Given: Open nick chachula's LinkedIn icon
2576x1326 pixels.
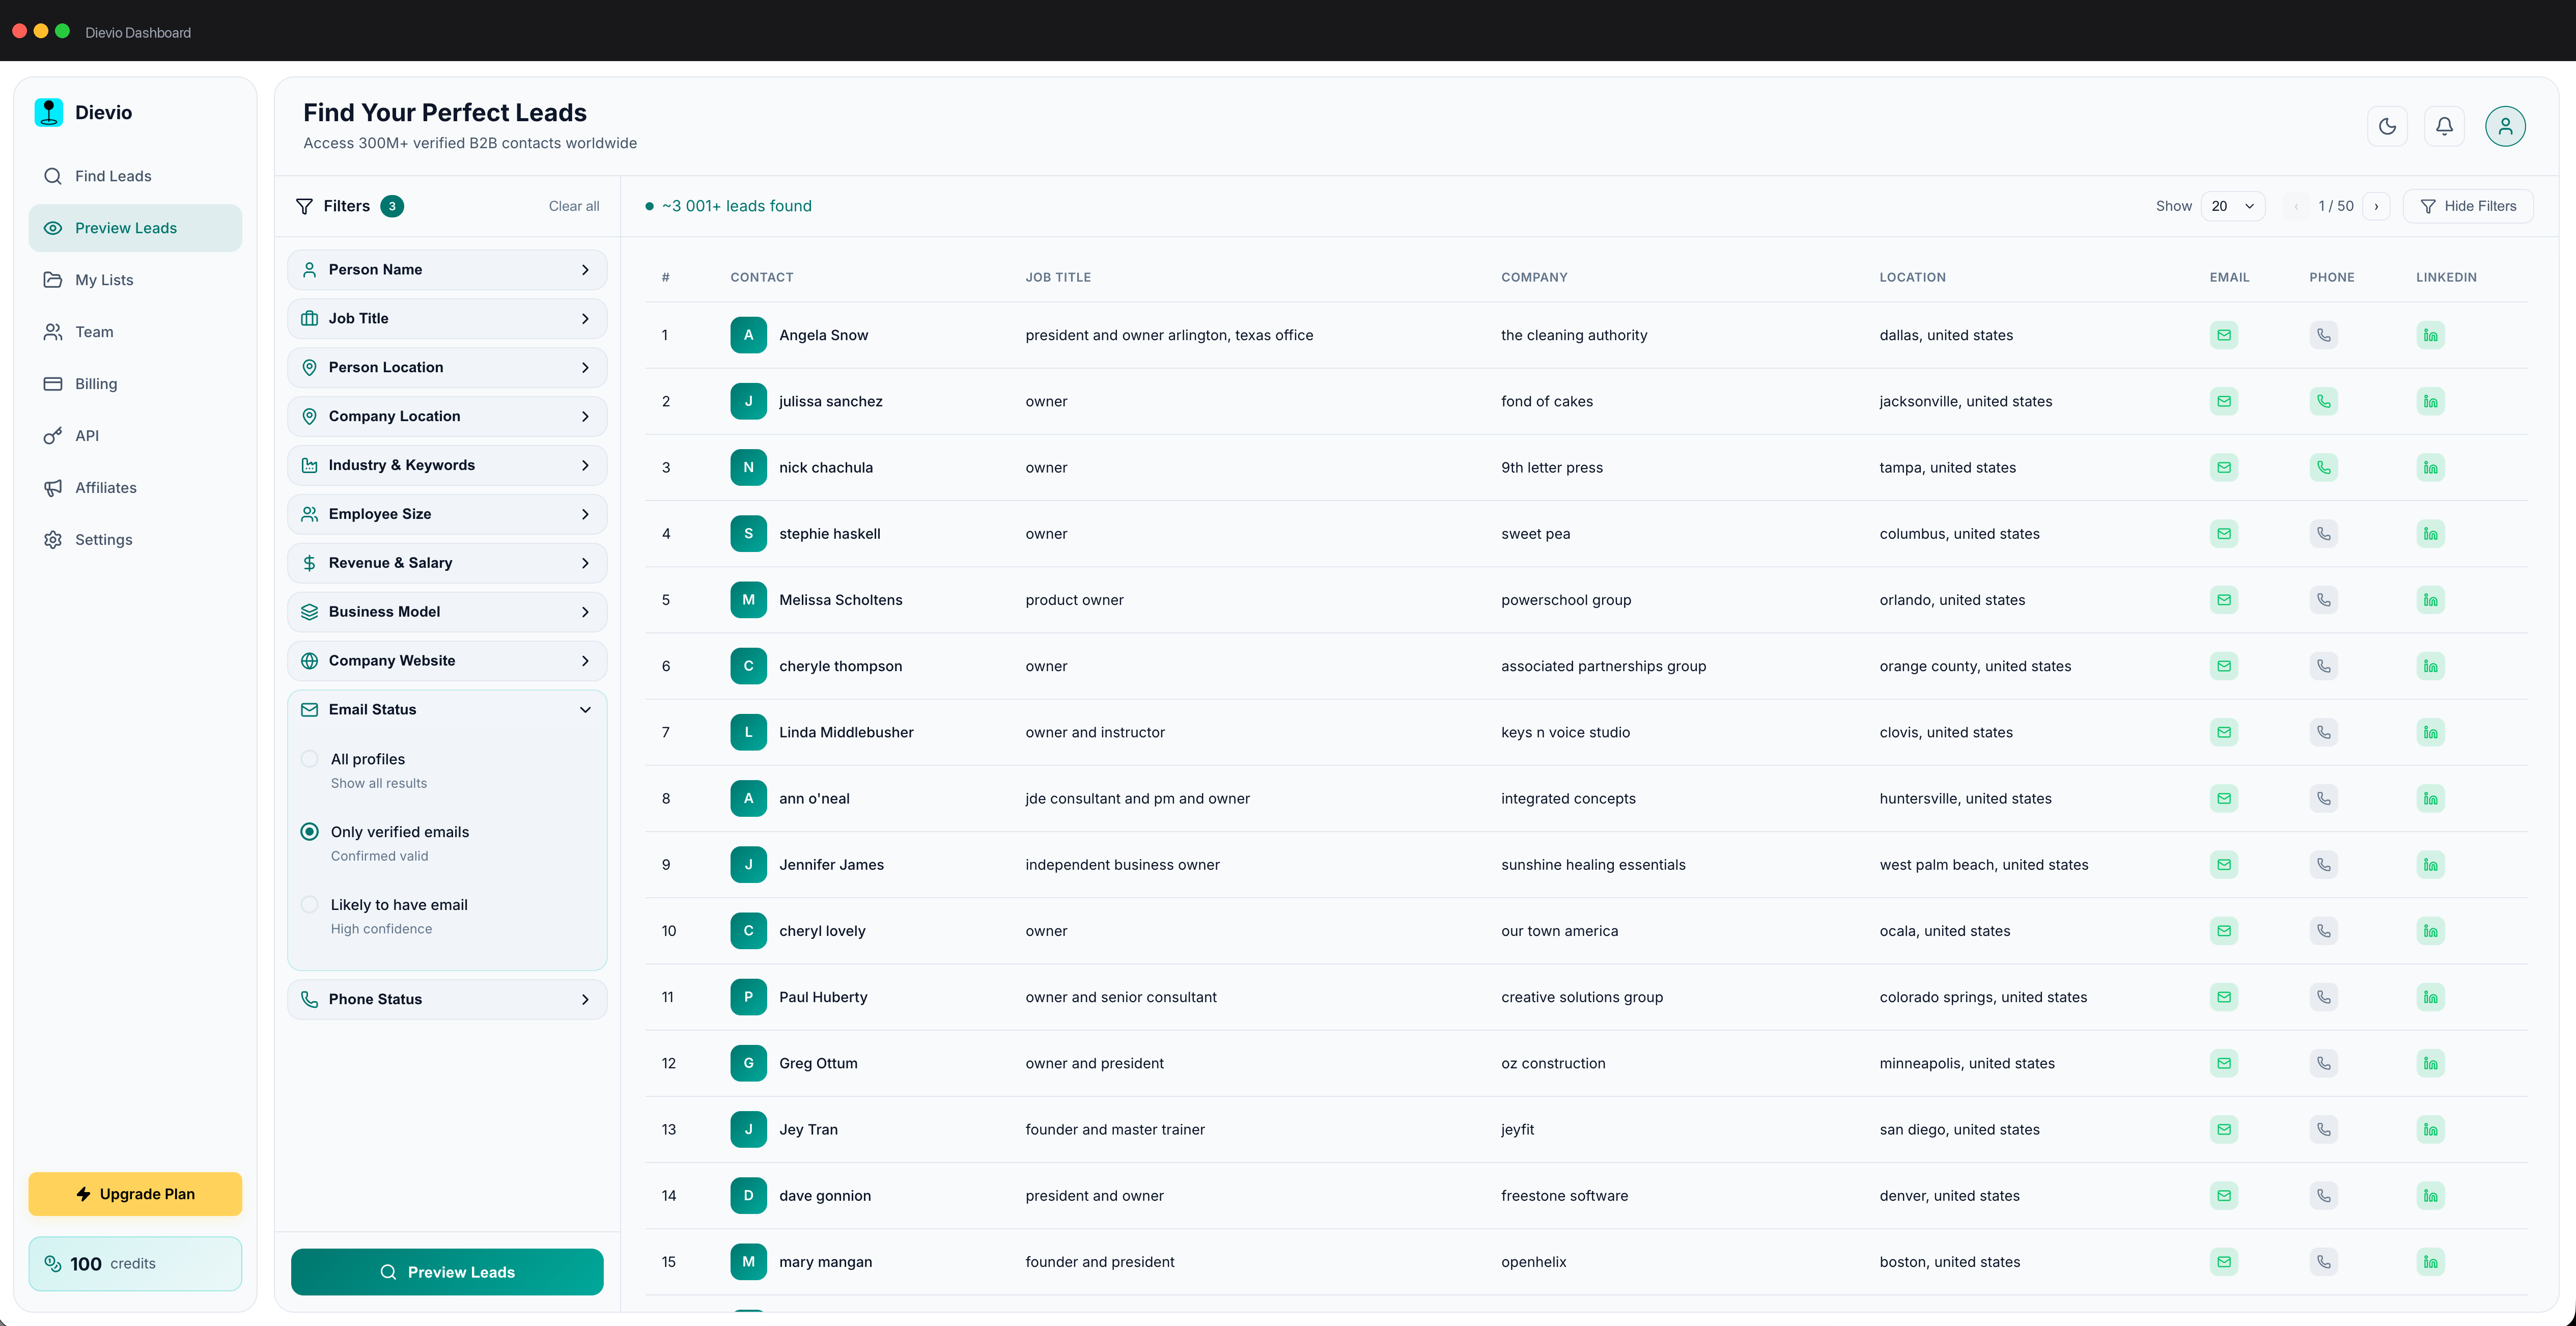Looking at the screenshot, I should coord(2431,467).
